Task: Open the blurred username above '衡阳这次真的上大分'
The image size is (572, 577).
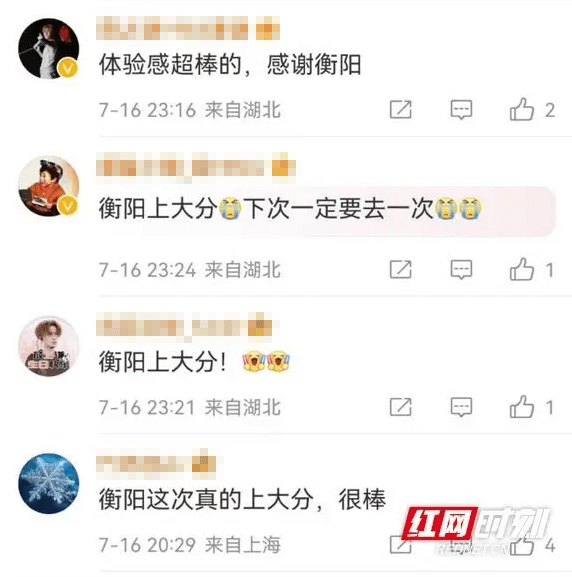Action: 158,463
